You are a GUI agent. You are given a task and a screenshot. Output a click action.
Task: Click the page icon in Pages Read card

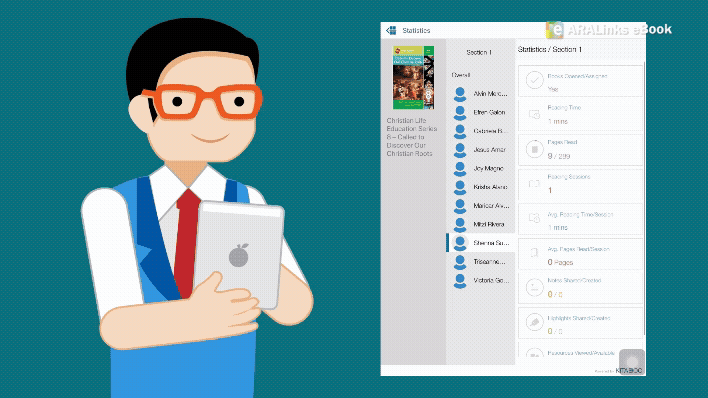coord(534,149)
